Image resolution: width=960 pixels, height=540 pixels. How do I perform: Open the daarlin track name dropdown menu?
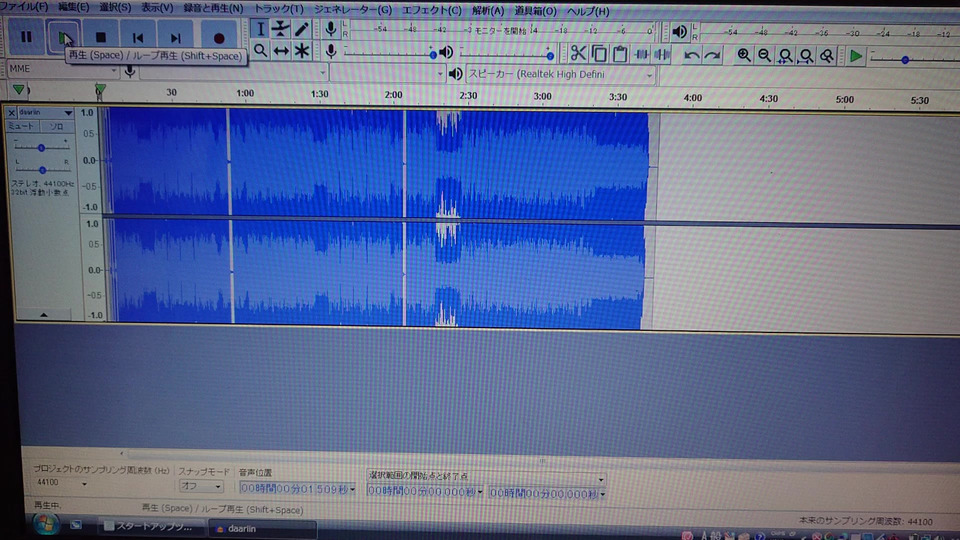click(x=45, y=113)
